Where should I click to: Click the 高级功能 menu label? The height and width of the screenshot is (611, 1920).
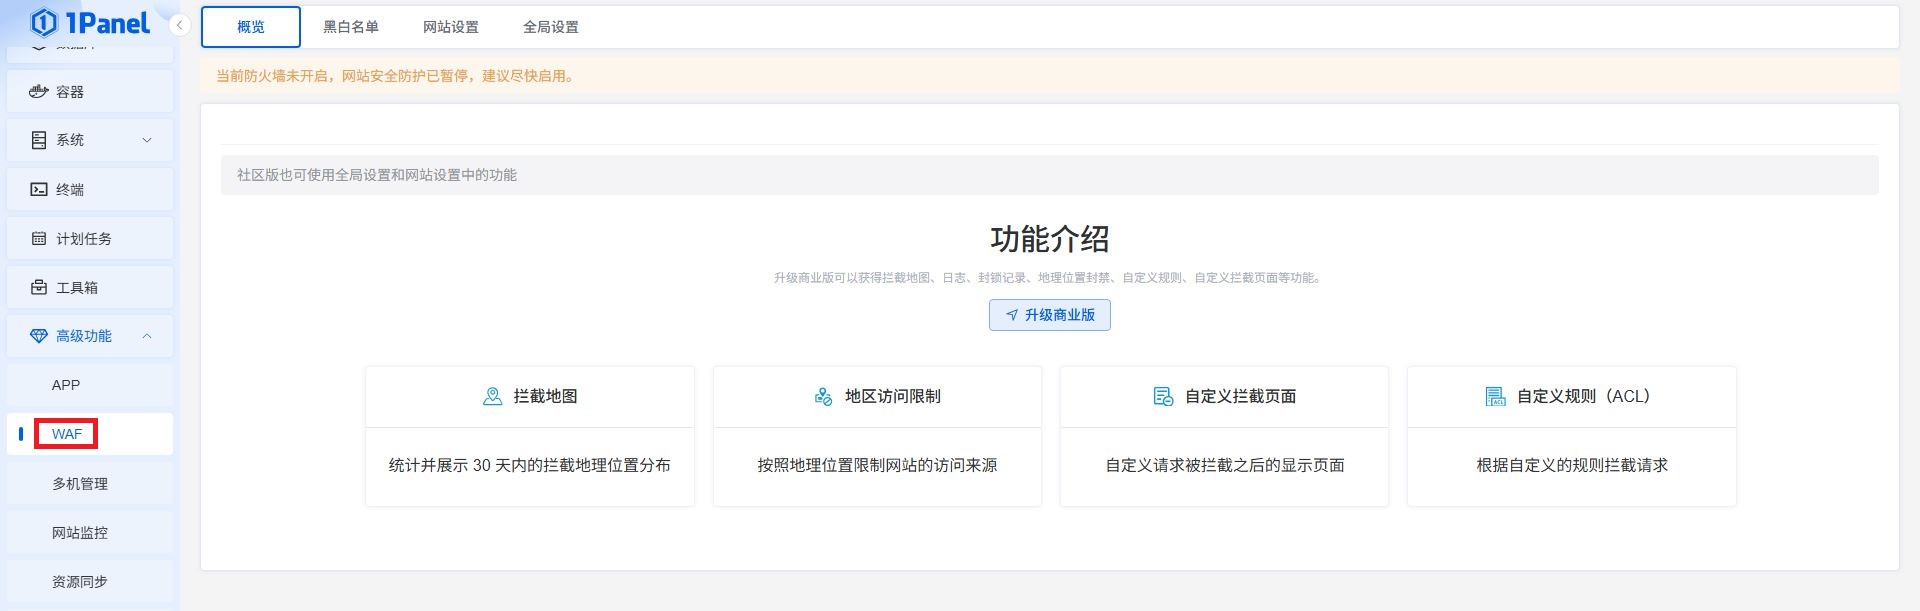tap(84, 336)
